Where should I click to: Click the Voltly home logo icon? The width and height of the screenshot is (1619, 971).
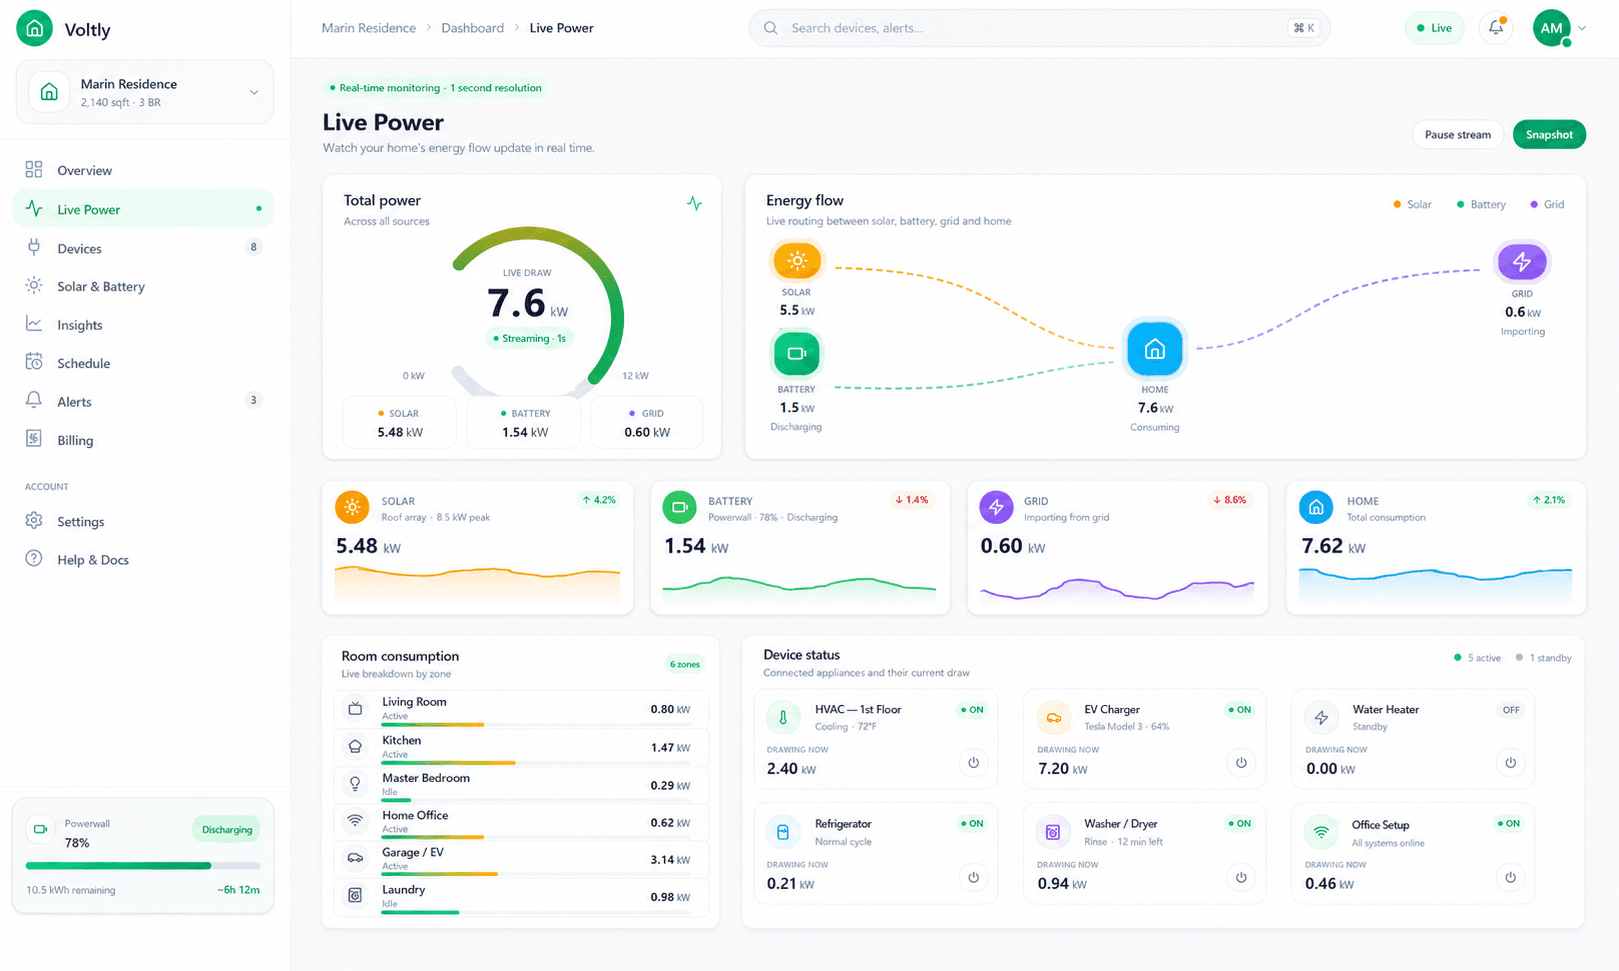pyautogui.click(x=34, y=28)
